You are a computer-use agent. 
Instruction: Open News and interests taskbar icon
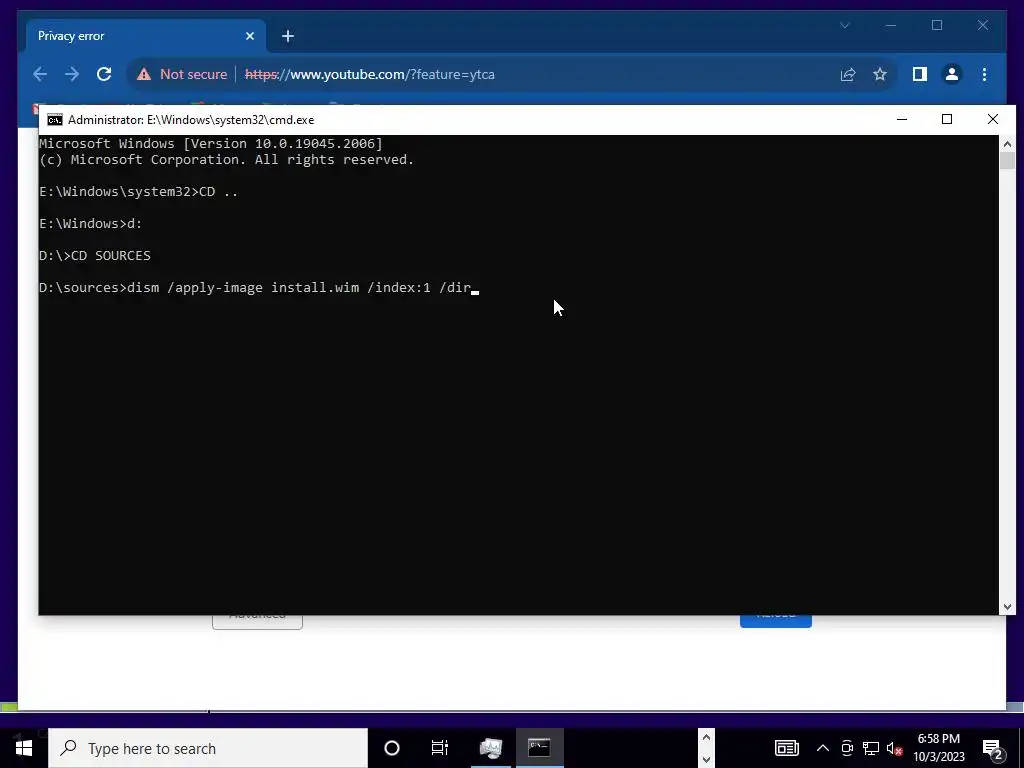786,748
